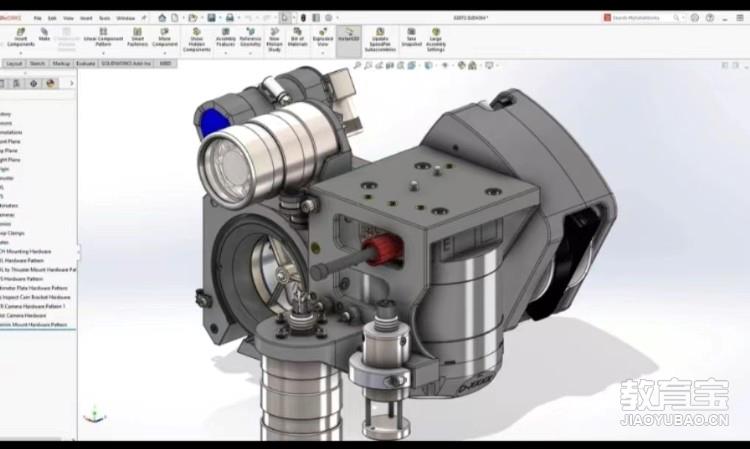Switch to Layout tab
Screen dimensions: 750x449
click(x=14, y=63)
